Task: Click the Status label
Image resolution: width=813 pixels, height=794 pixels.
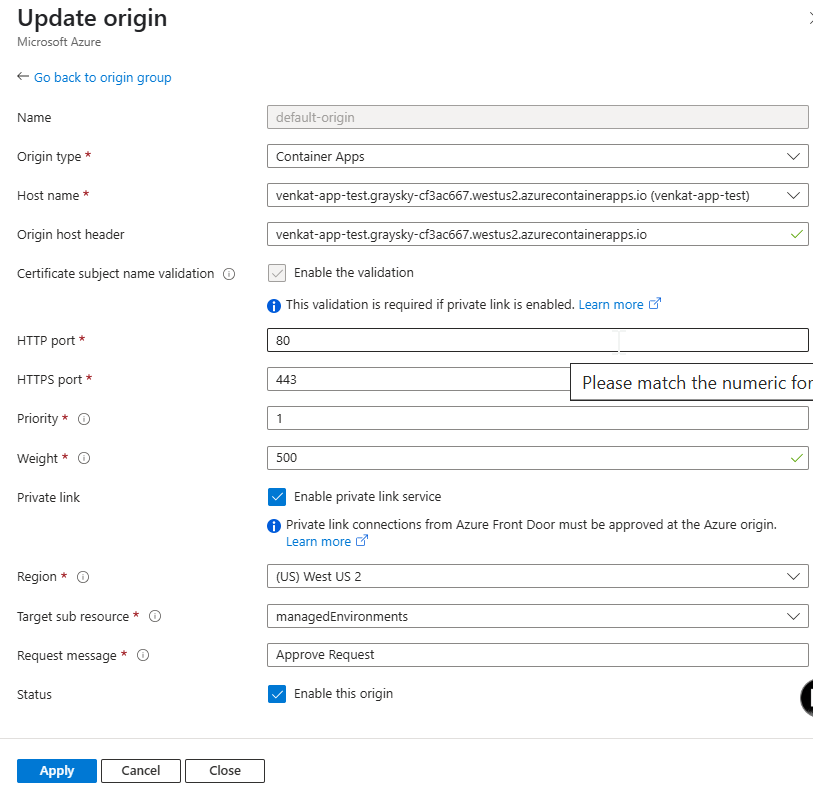Action: click(x=34, y=695)
